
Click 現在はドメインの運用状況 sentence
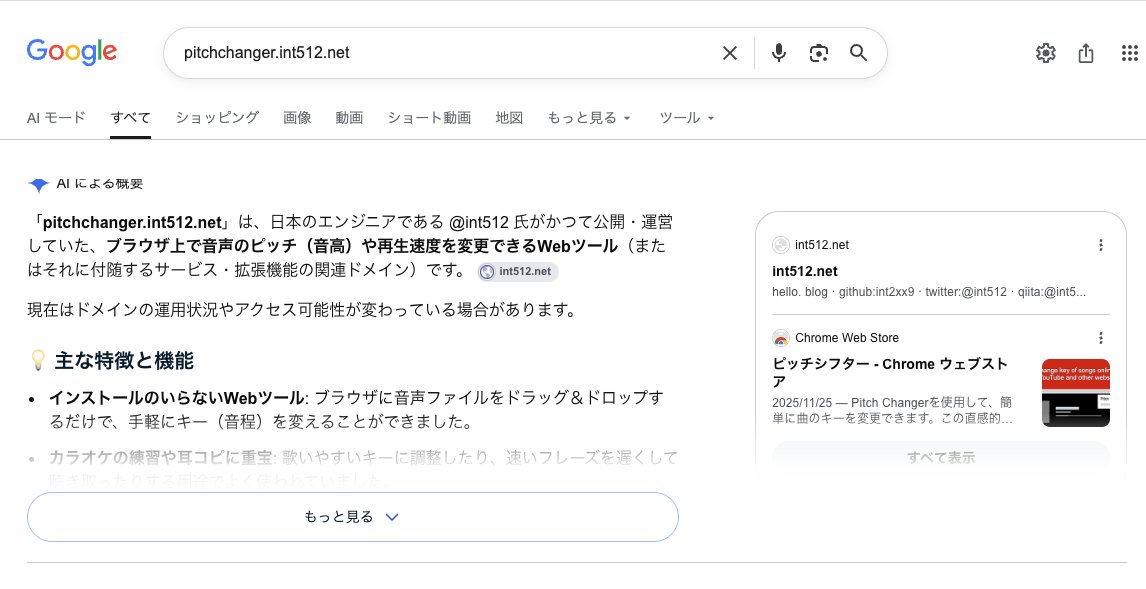point(302,310)
